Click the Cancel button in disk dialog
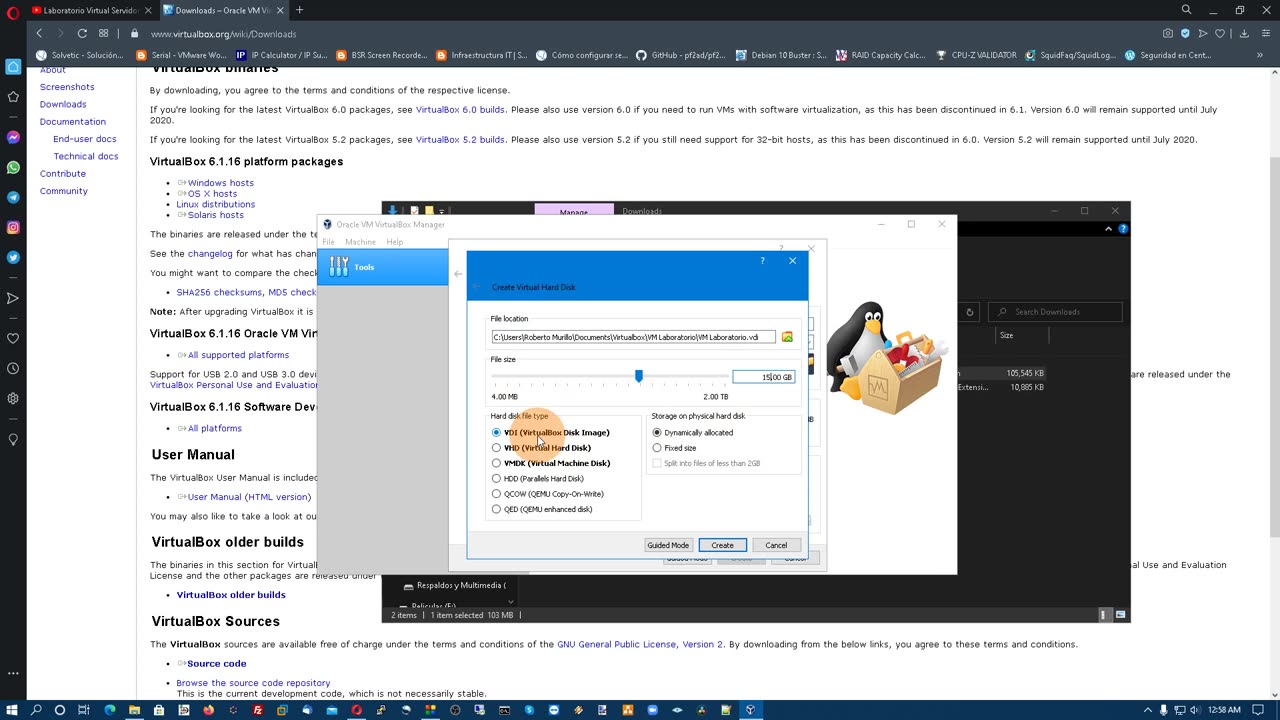Screen dimensions: 1280x720 (776, 545)
